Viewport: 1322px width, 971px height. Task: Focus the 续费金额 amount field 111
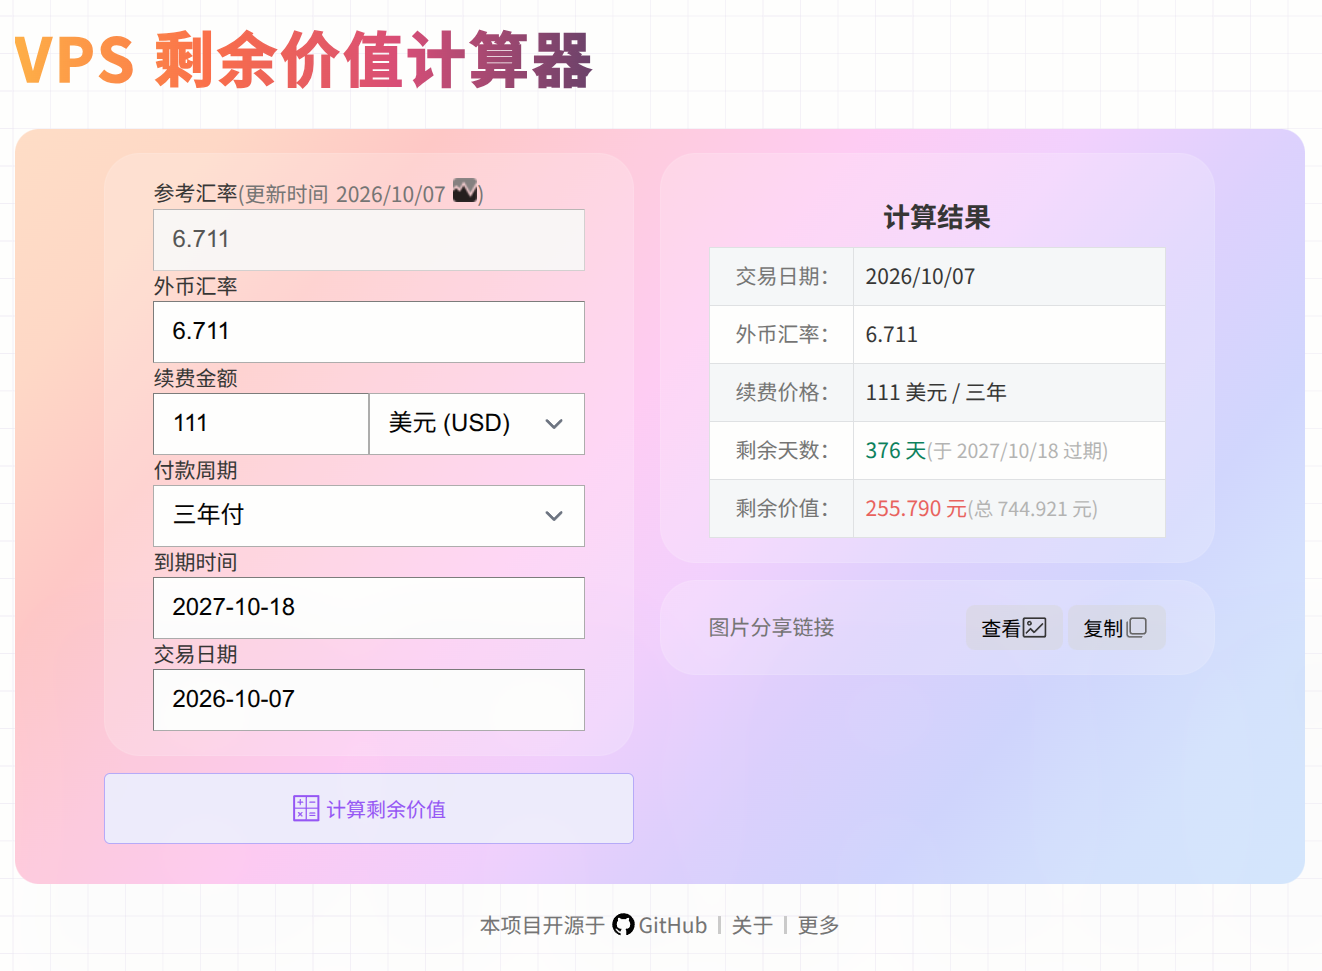(x=261, y=424)
